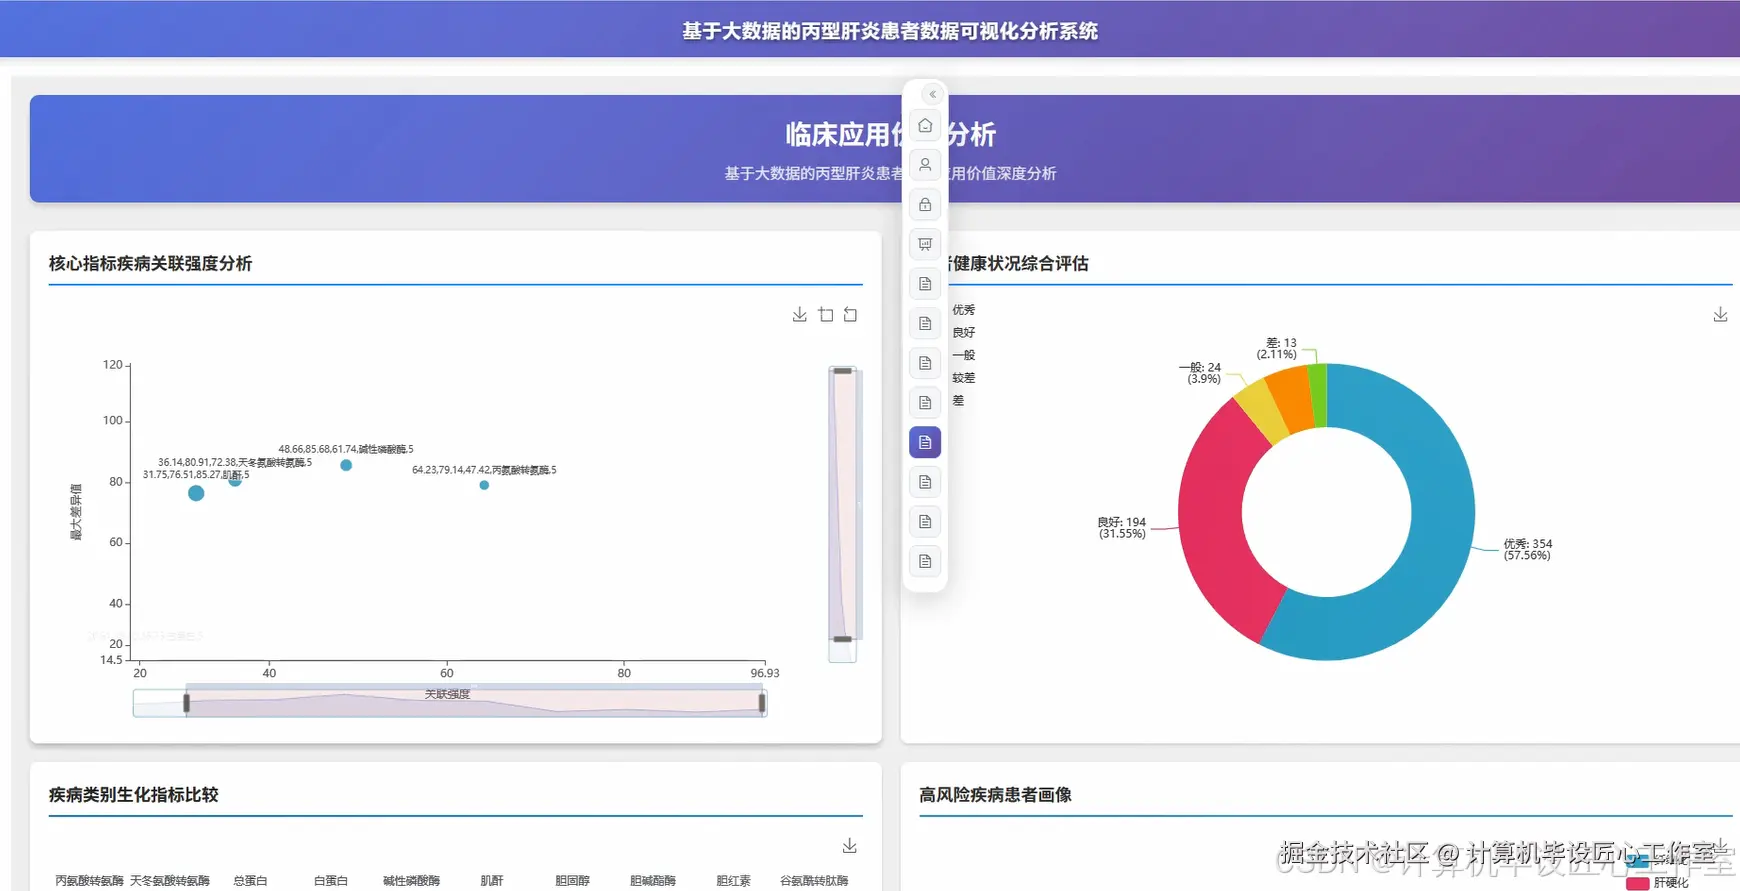Toggle 较差 legend item in donut chart
This screenshot has width=1740, height=891.
[x=963, y=378]
